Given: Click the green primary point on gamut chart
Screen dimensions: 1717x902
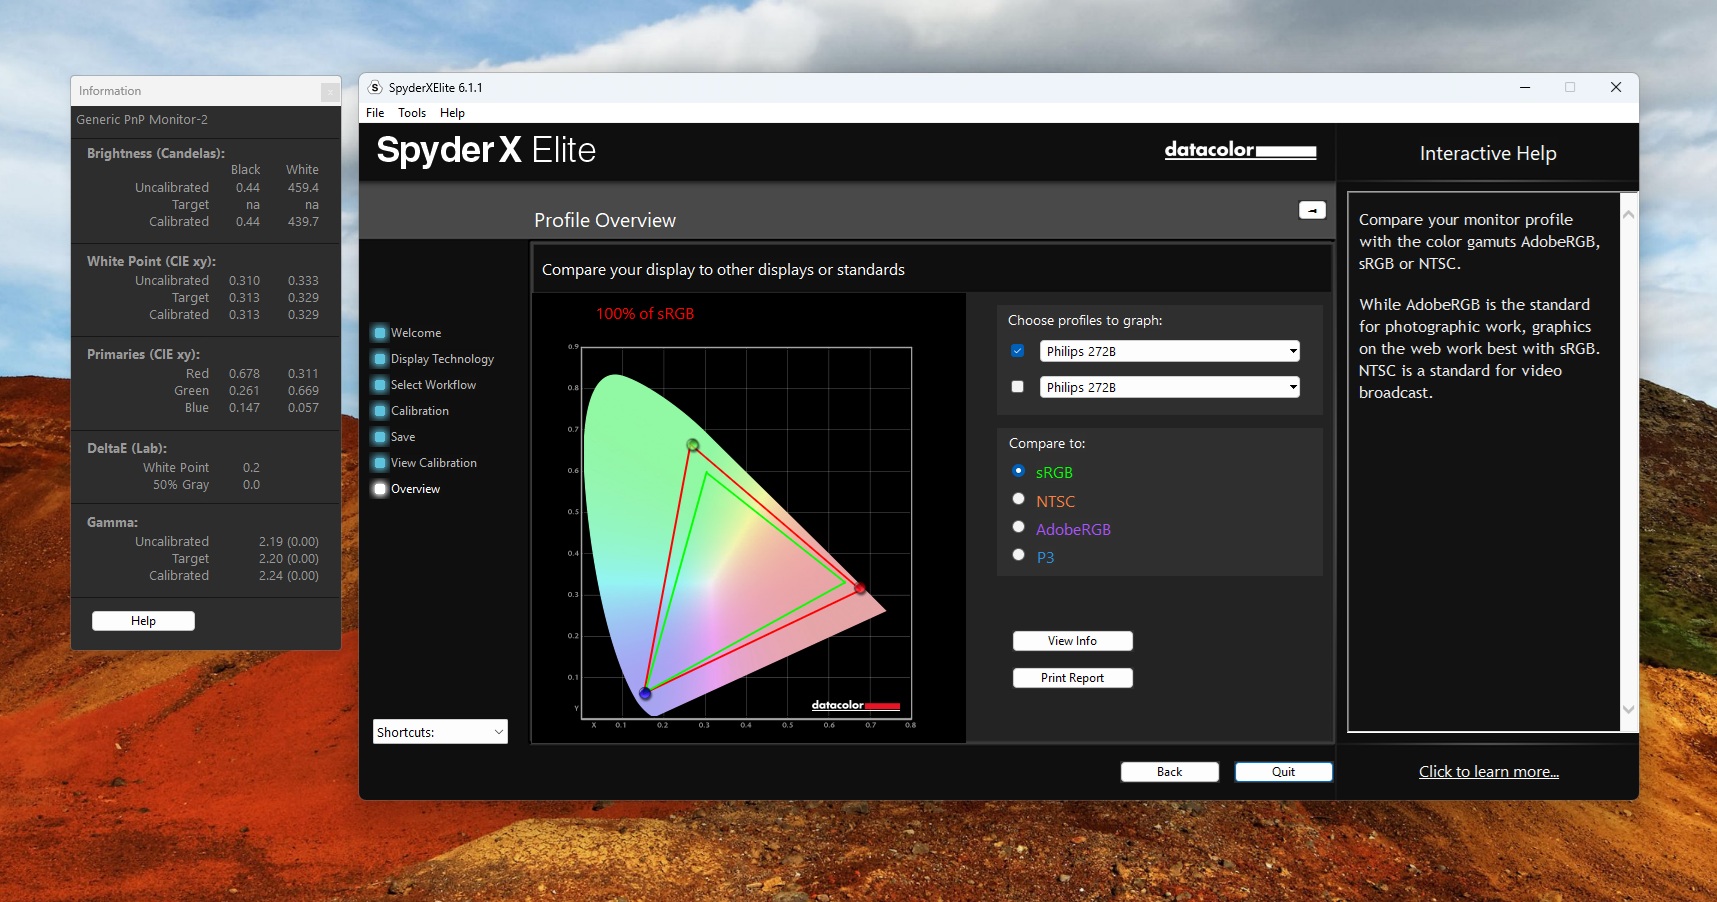Looking at the screenshot, I should (x=693, y=445).
